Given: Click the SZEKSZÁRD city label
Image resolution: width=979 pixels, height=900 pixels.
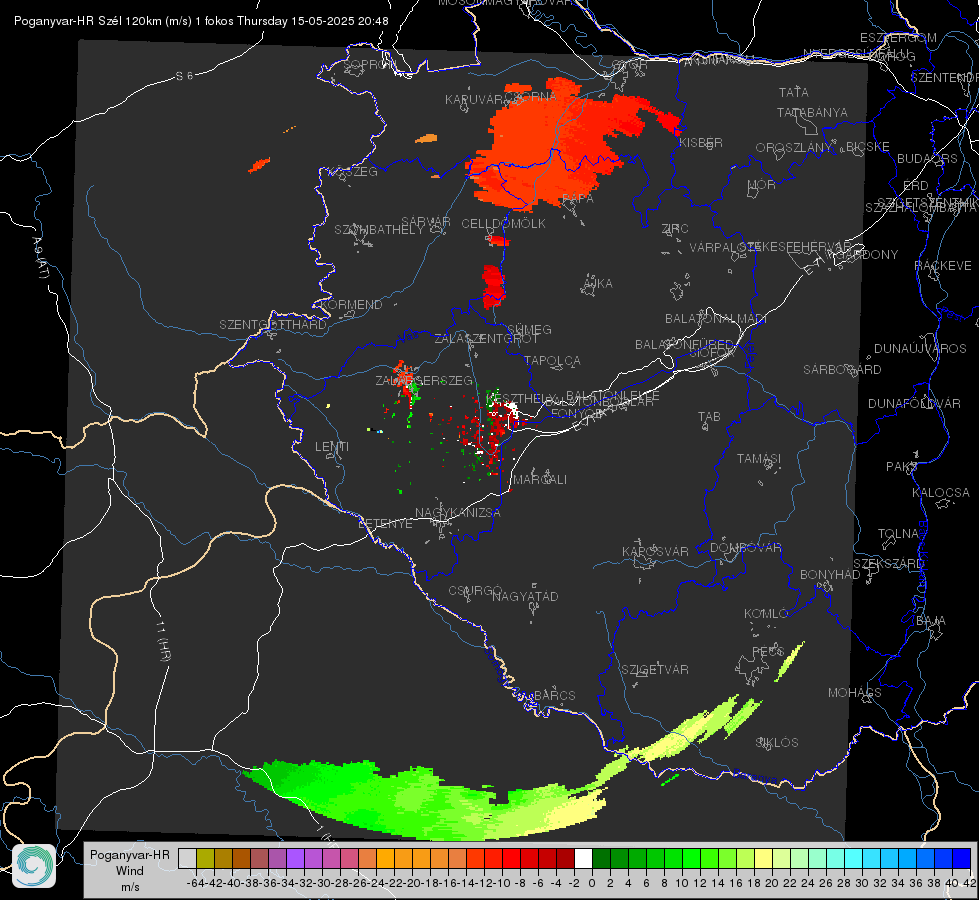Looking at the screenshot, I should click(x=888, y=564).
